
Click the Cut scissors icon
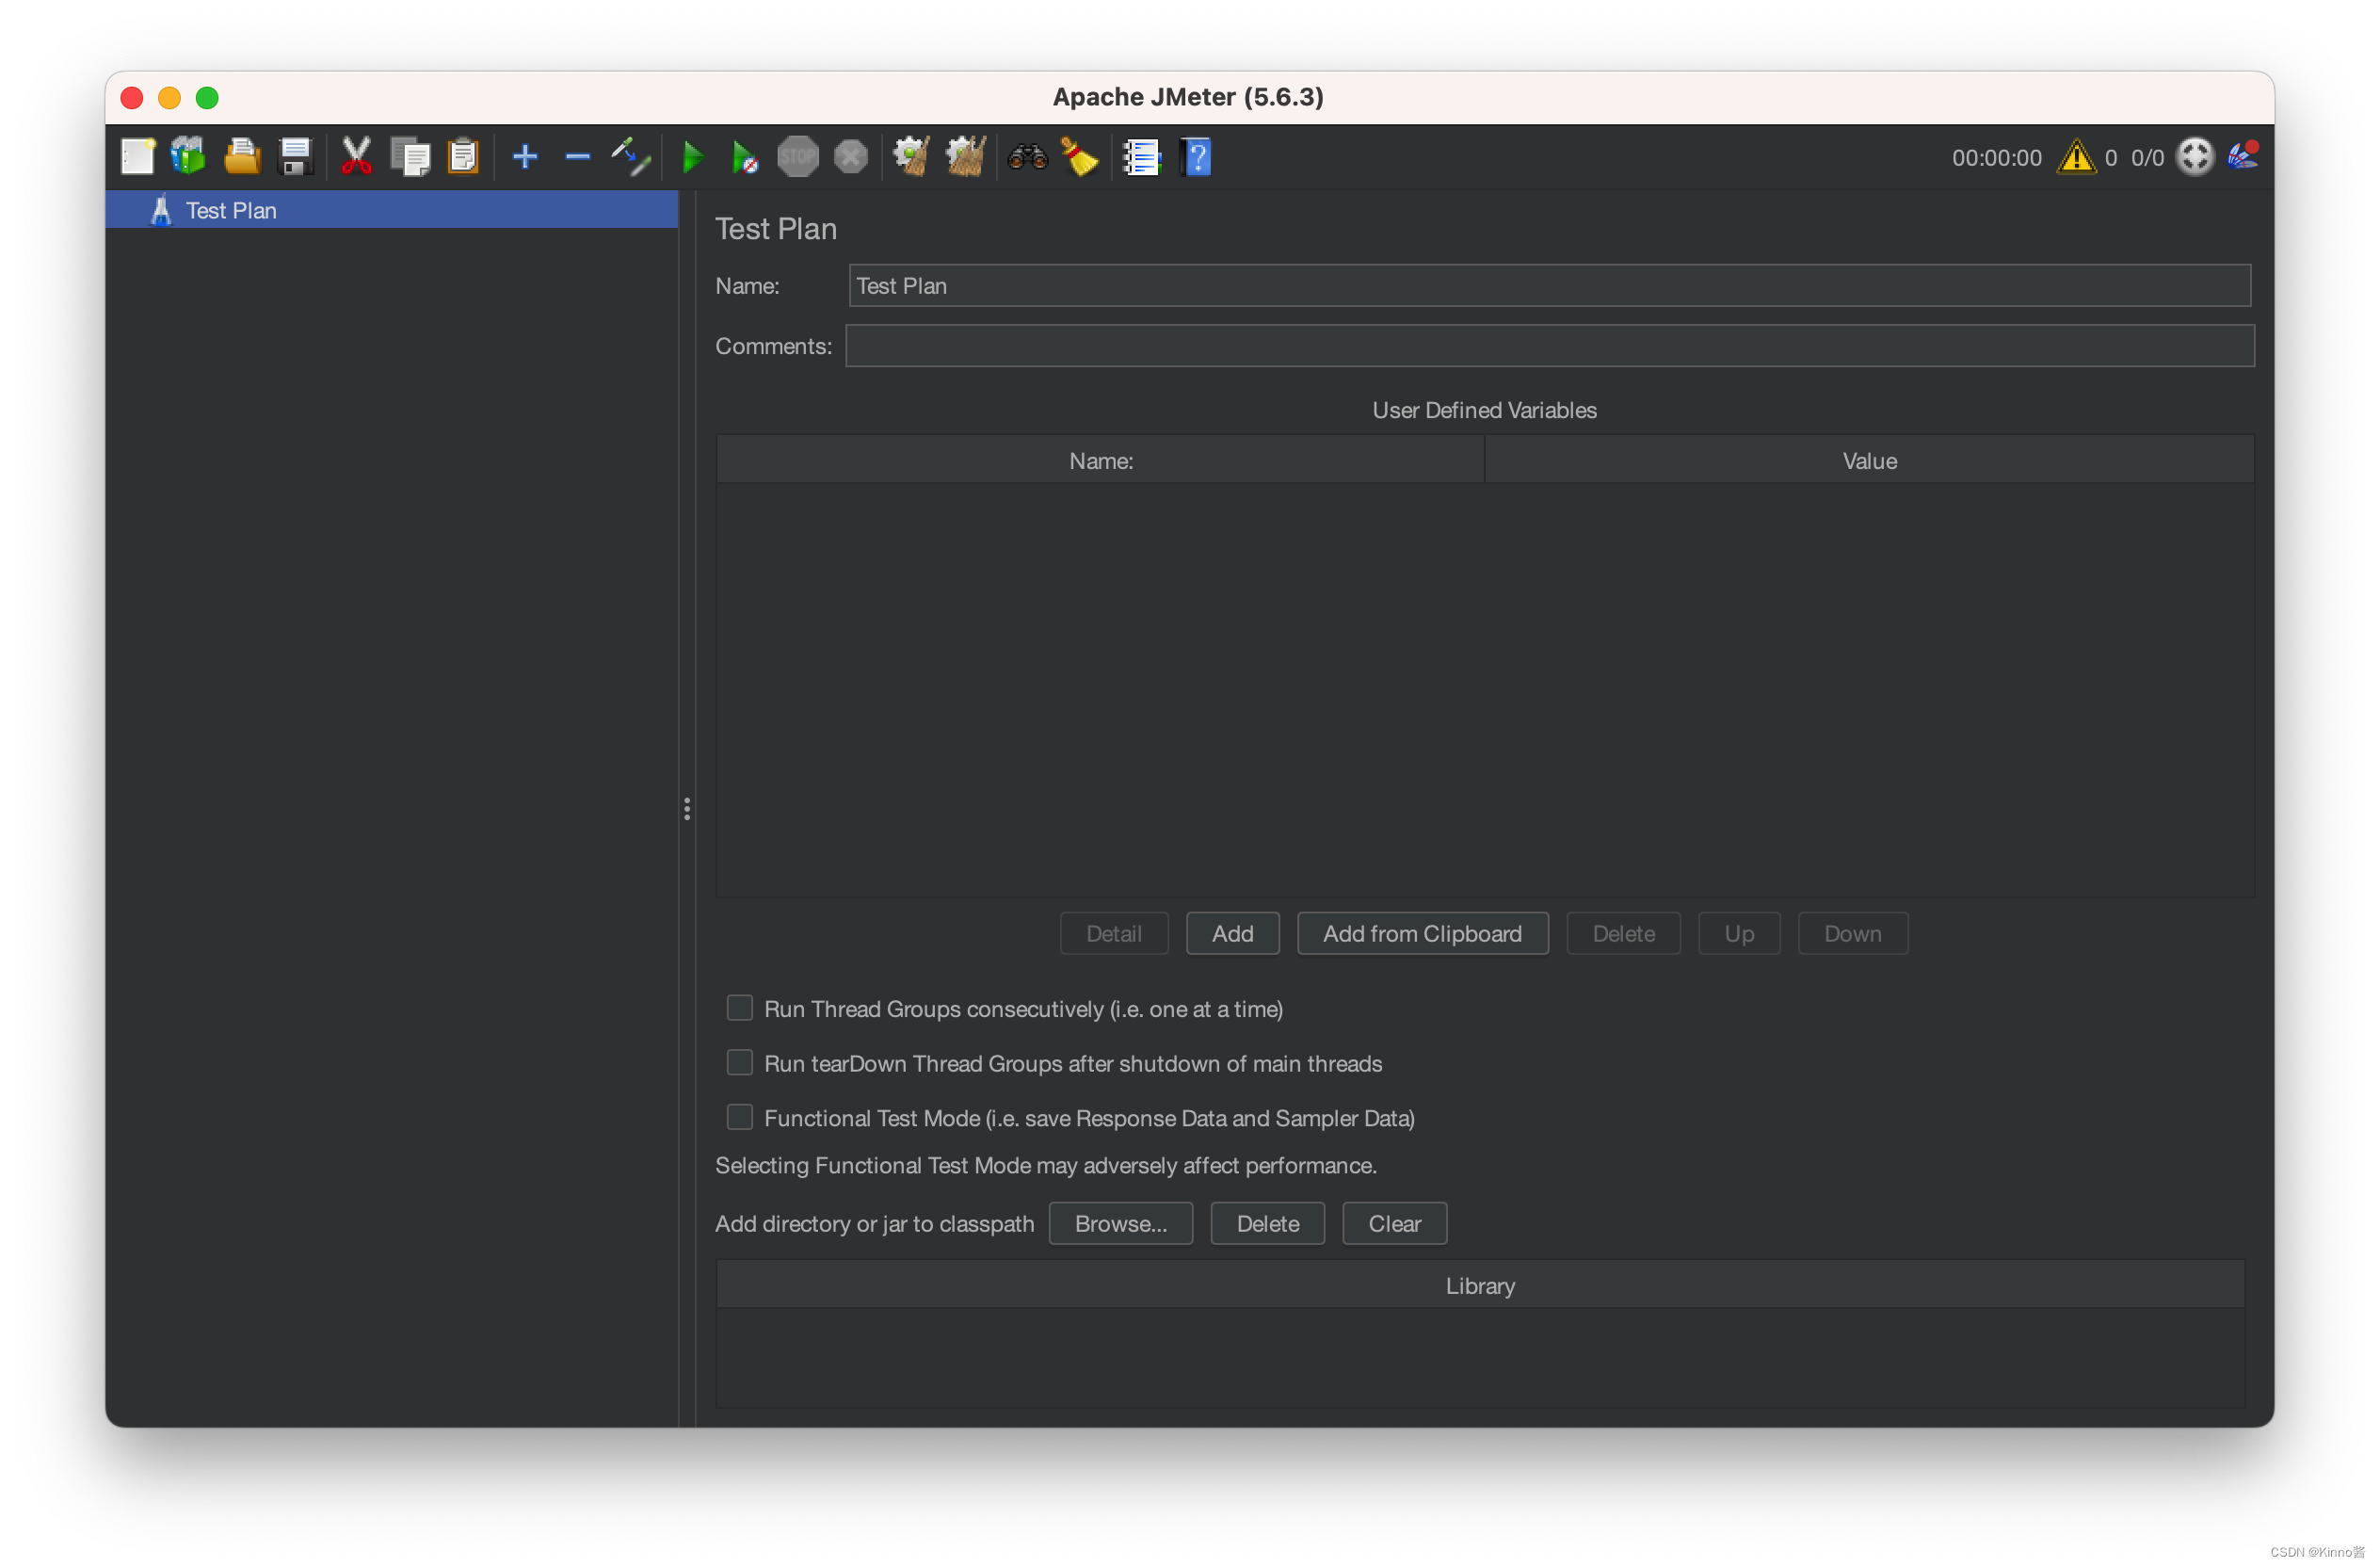pyautogui.click(x=356, y=157)
